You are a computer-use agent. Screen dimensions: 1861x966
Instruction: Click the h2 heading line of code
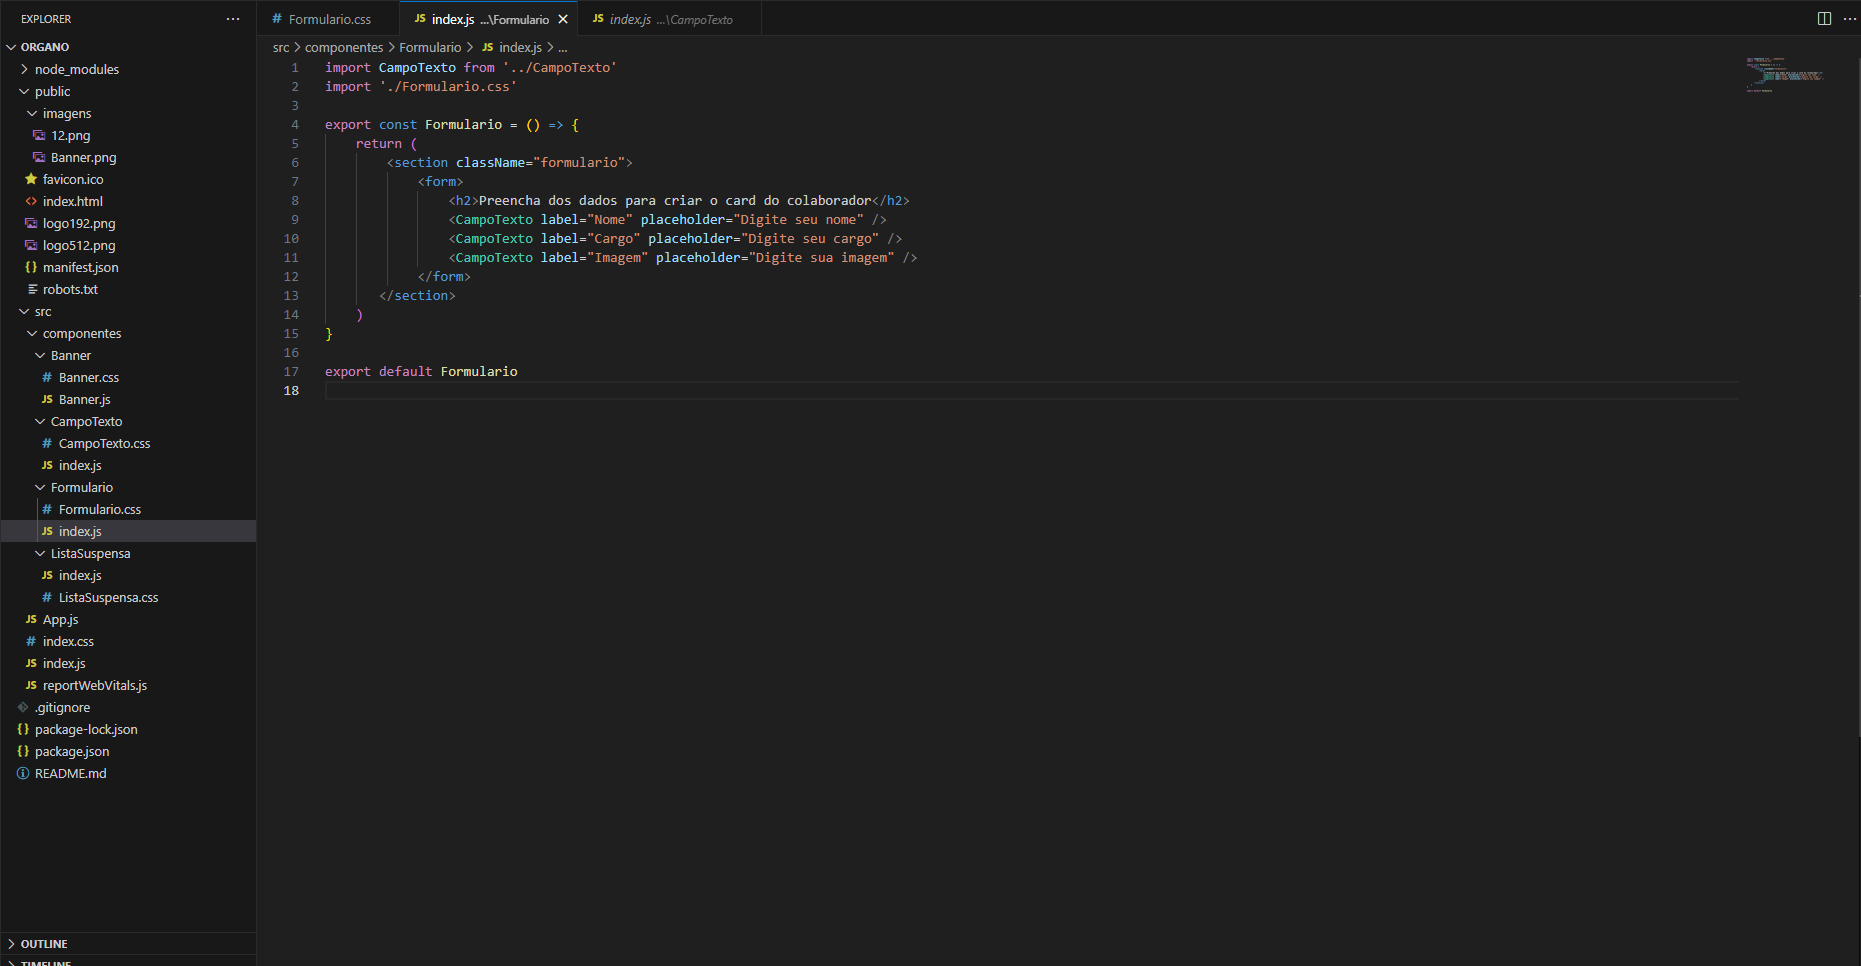coord(679,200)
